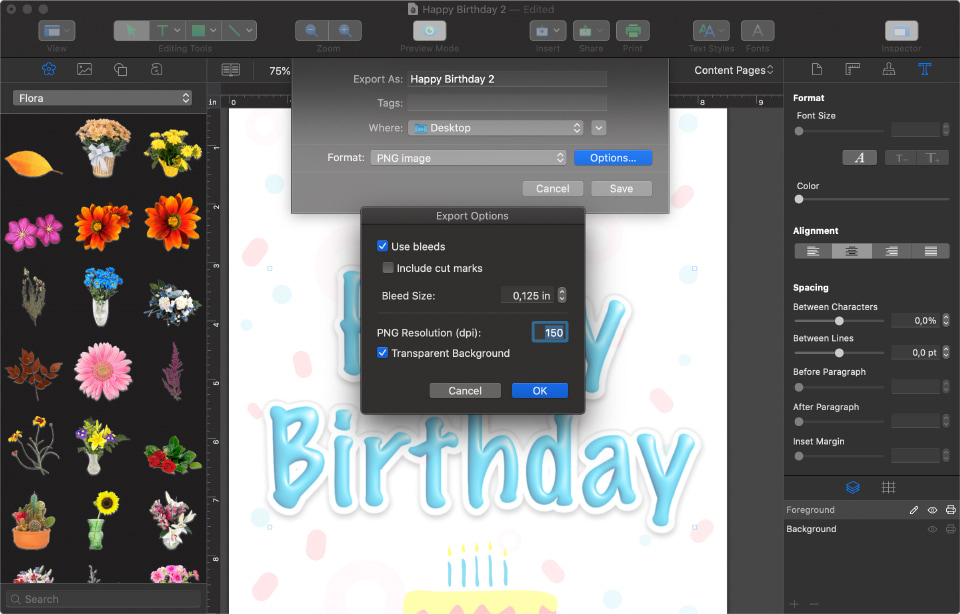
Task: Open the Insert toolbar menu
Action: point(547,31)
